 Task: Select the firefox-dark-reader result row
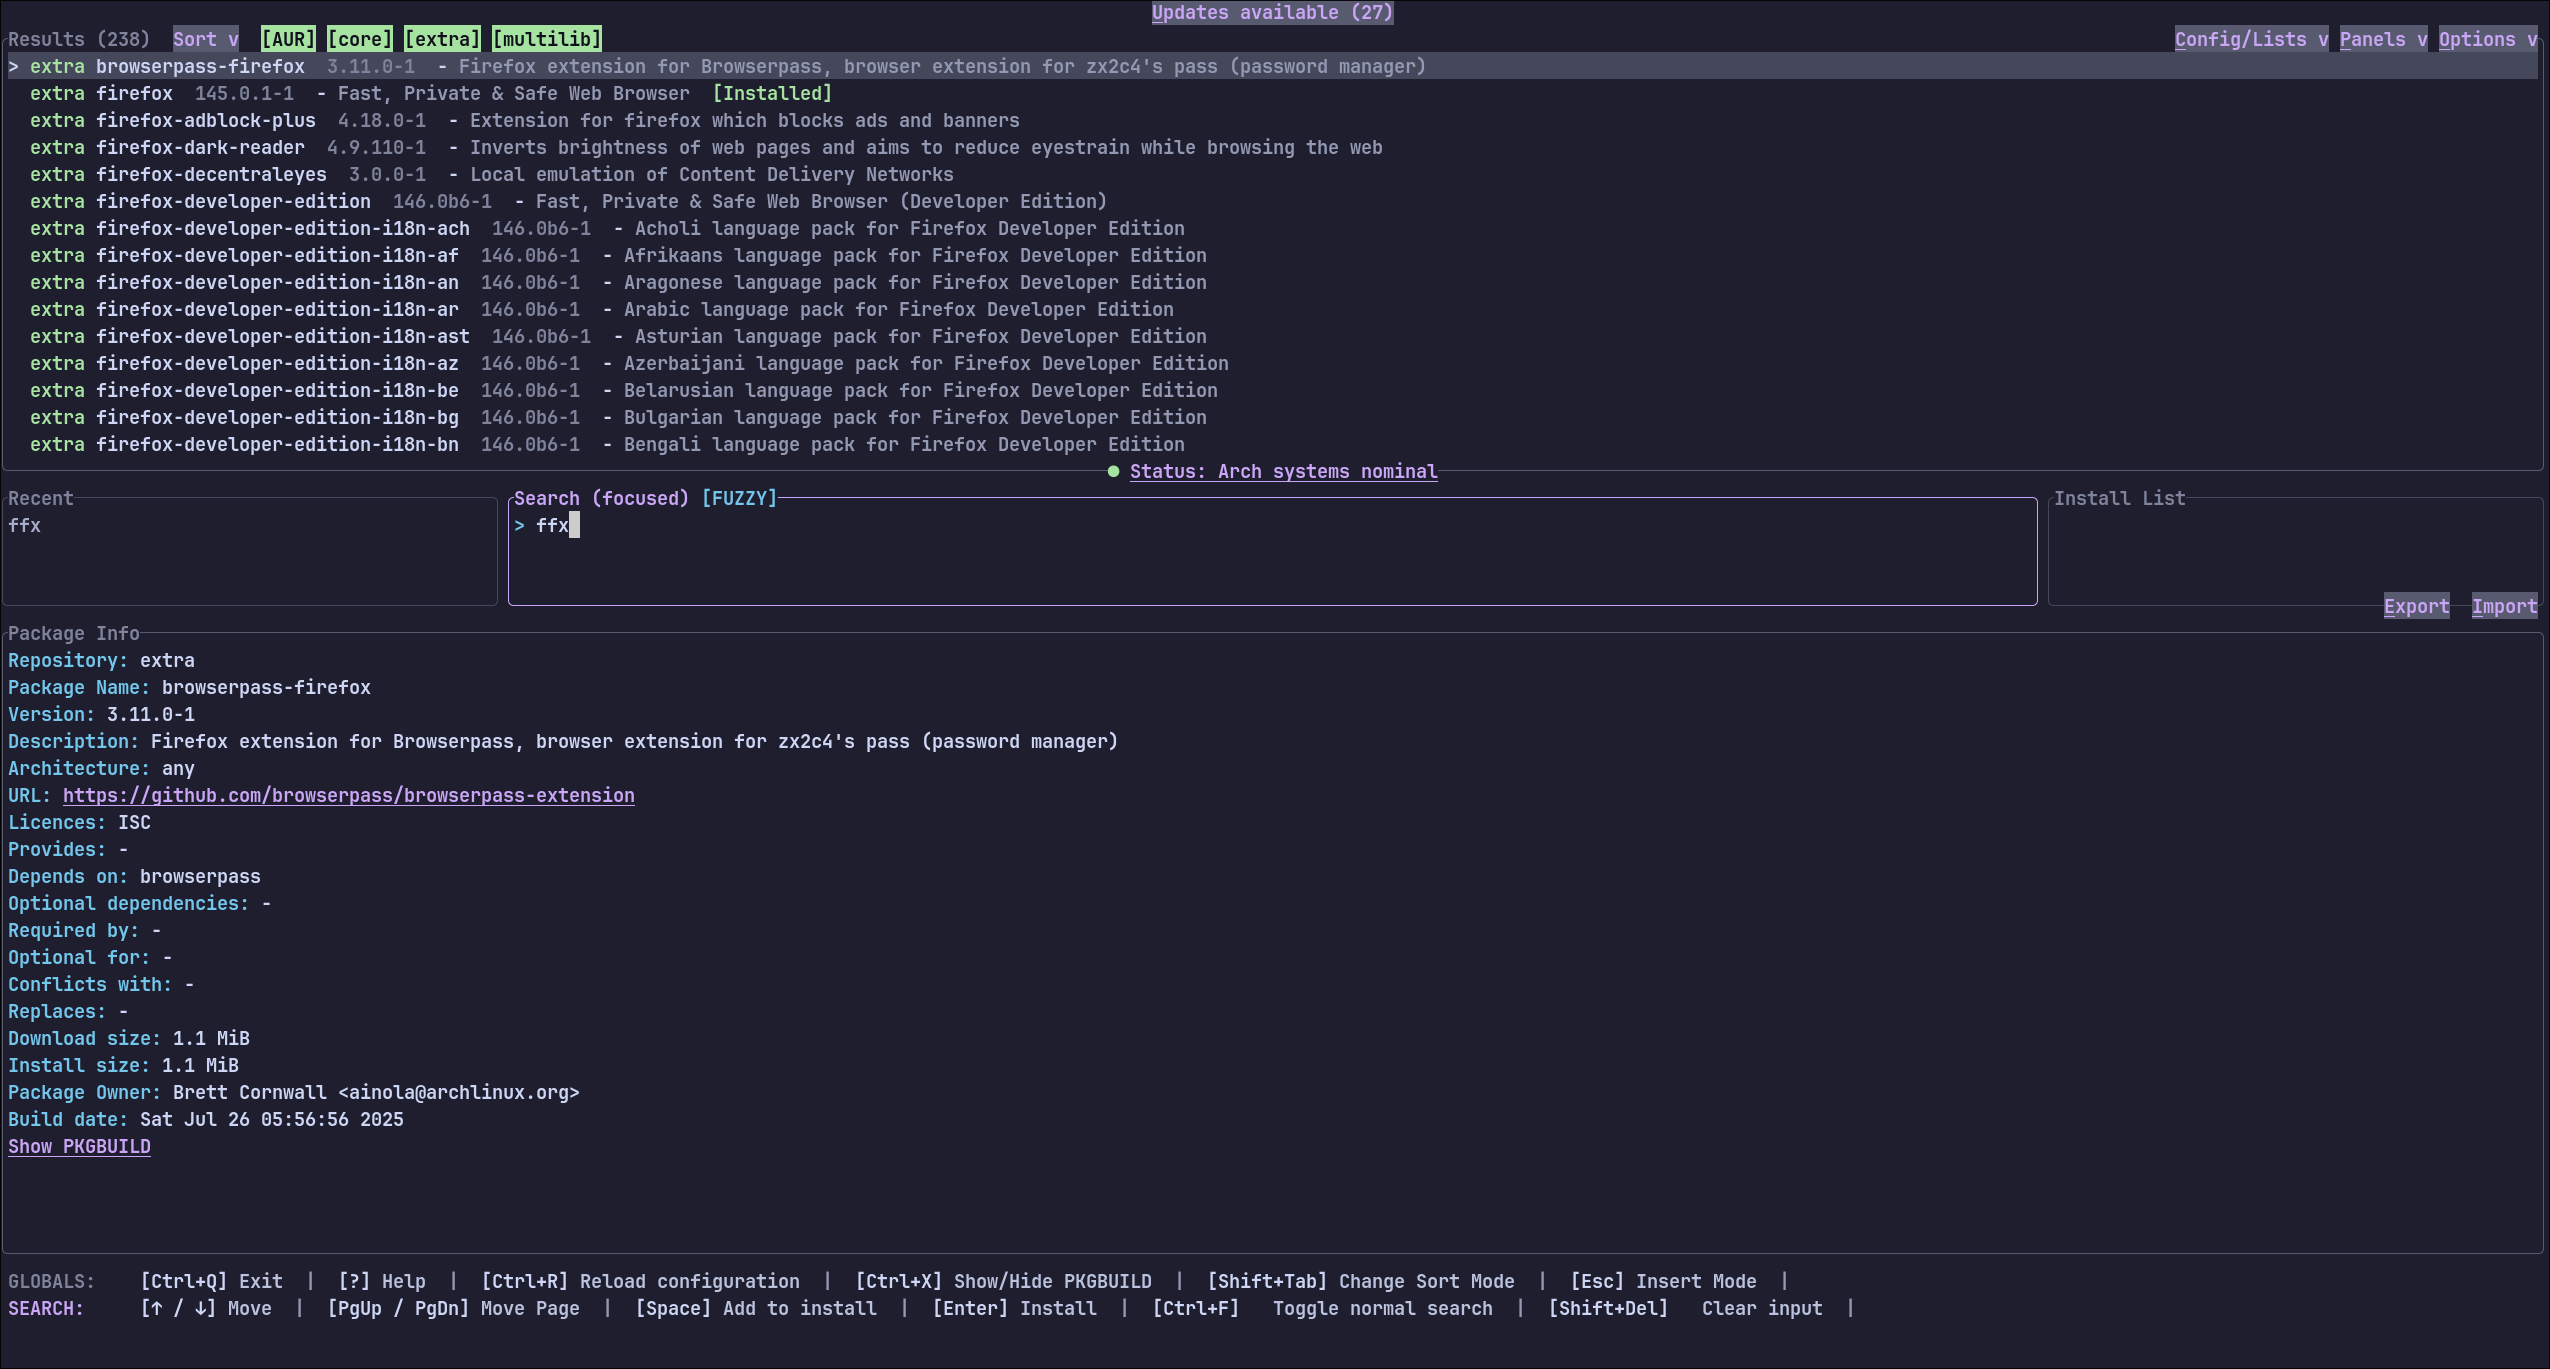[x=400, y=147]
